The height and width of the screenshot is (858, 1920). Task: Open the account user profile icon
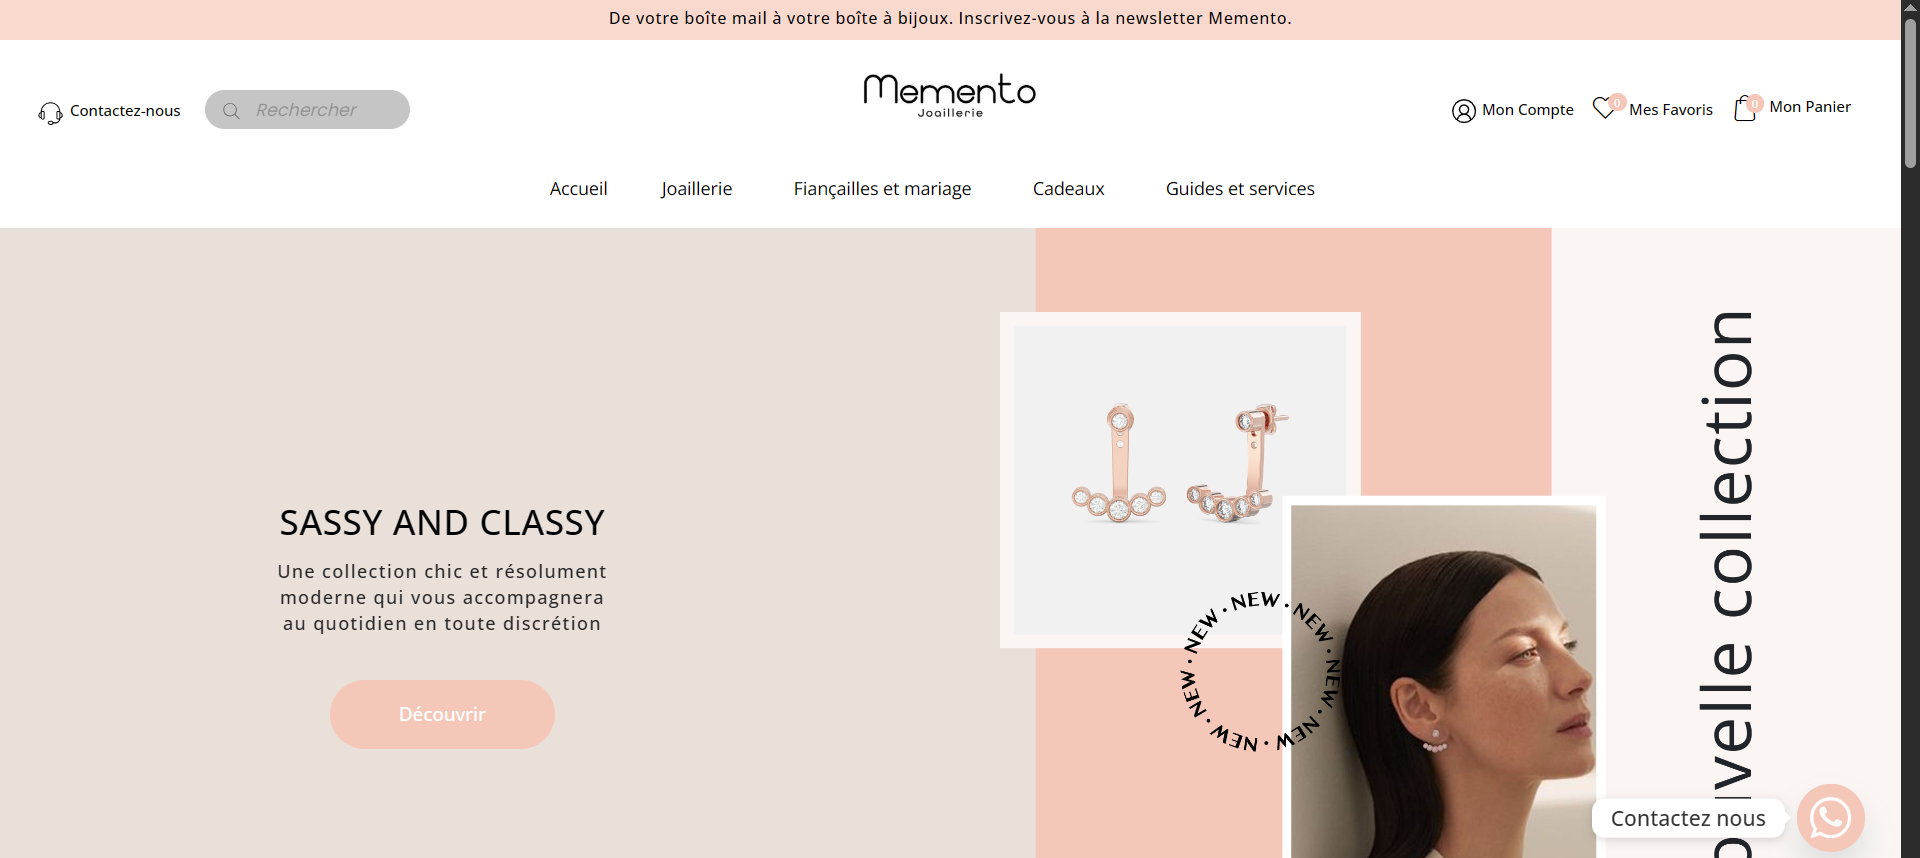[1463, 110]
